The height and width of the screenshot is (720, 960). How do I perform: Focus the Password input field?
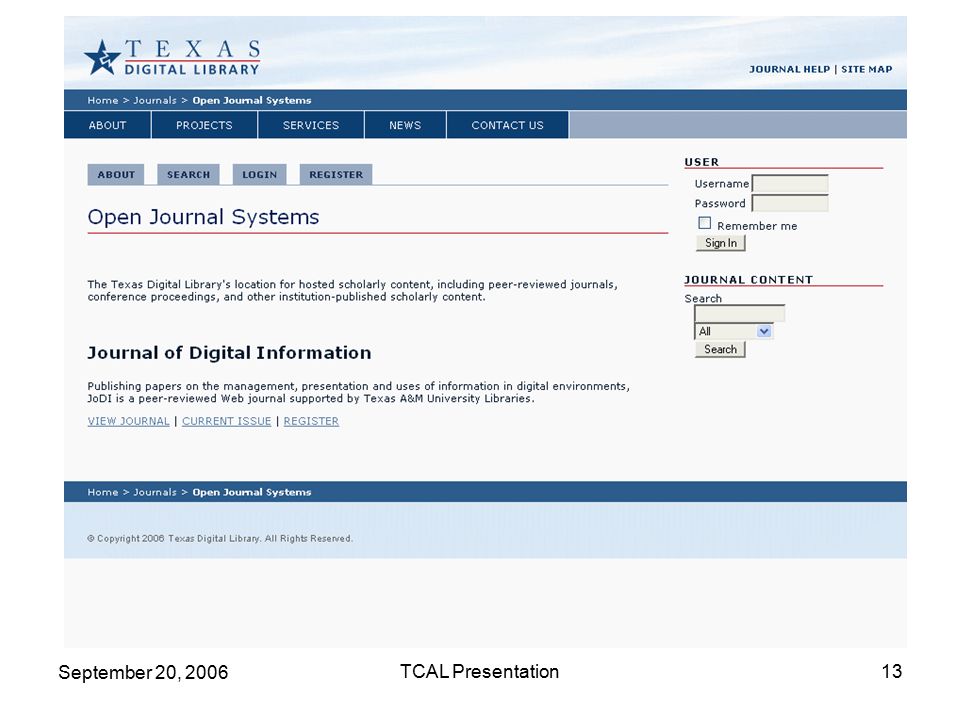790,203
